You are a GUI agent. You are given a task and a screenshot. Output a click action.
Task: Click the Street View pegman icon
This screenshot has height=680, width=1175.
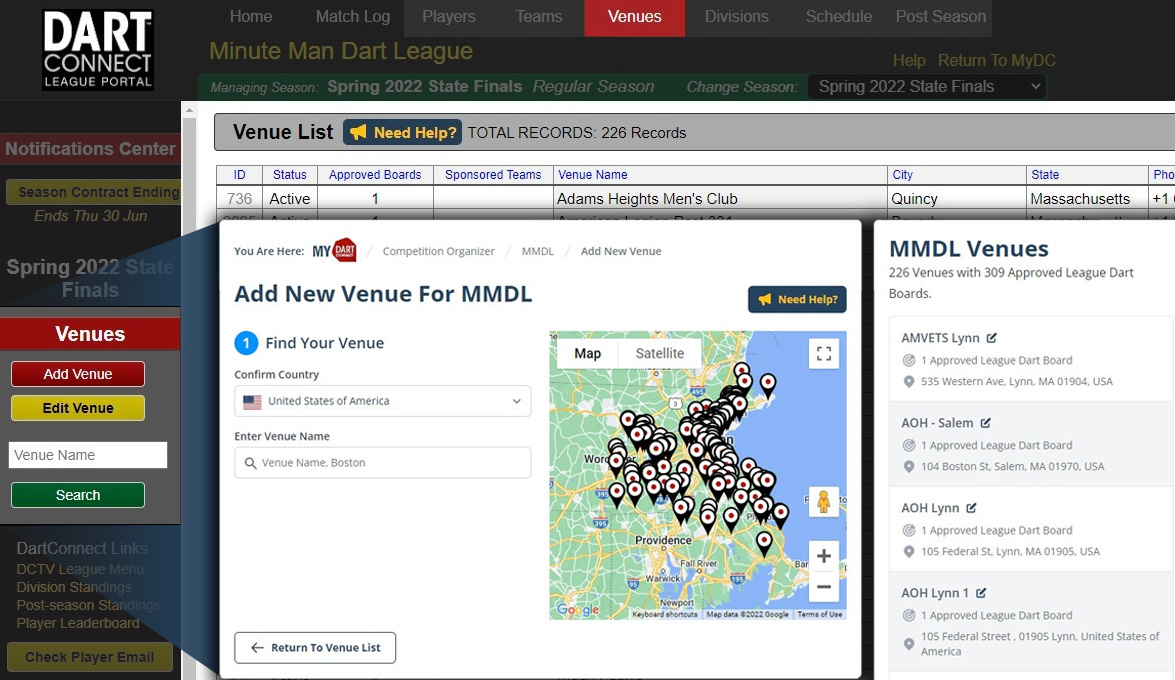[823, 502]
